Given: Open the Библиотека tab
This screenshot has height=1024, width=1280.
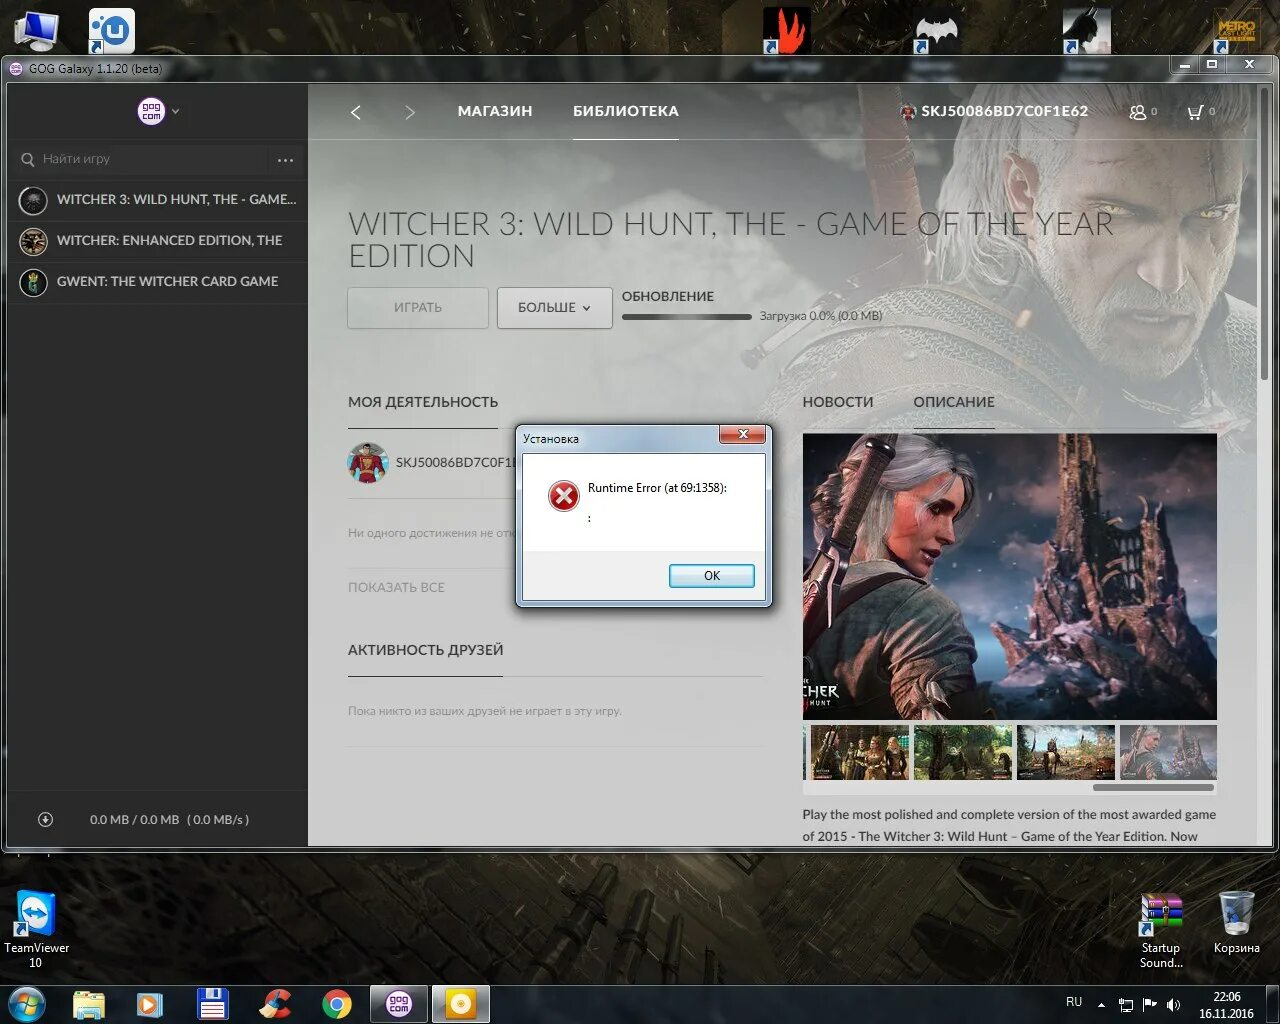Looking at the screenshot, I should tap(626, 111).
